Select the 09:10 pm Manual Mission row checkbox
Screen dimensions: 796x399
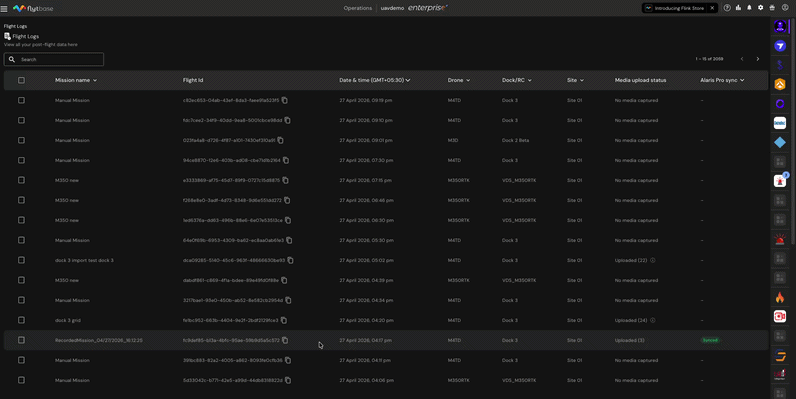point(21,120)
